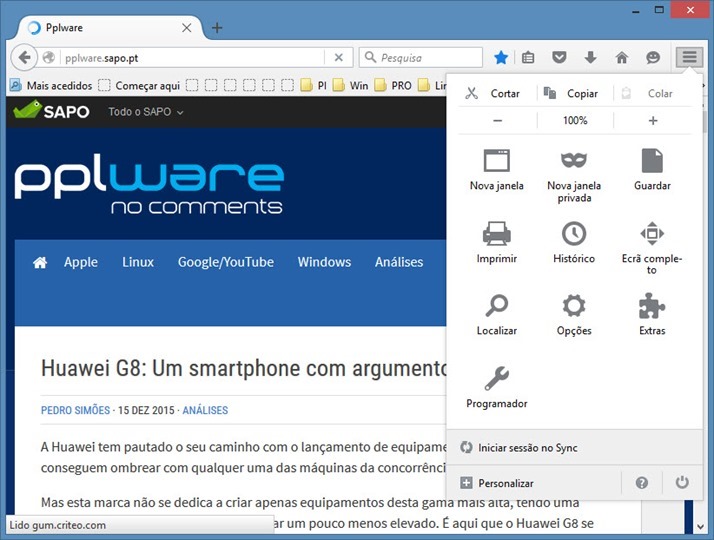This screenshot has width=714, height=540.
Task: Open Programador wrench icon
Action: 496,378
